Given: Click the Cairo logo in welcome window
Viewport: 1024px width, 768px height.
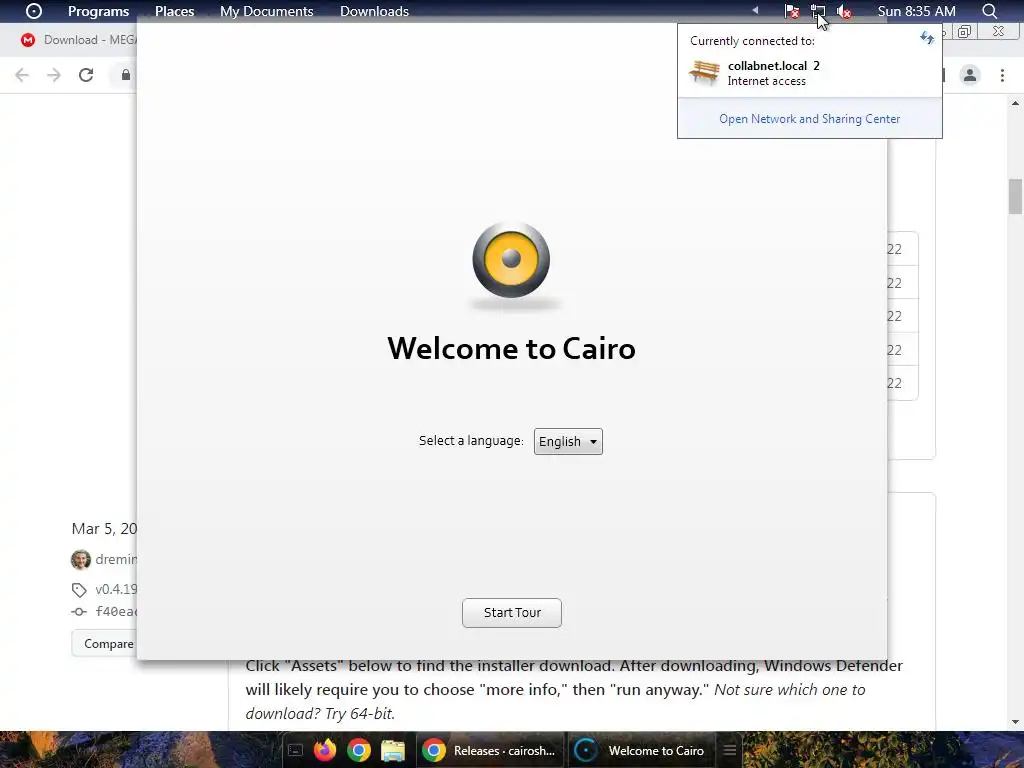Looking at the screenshot, I should pyautogui.click(x=511, y=260).
